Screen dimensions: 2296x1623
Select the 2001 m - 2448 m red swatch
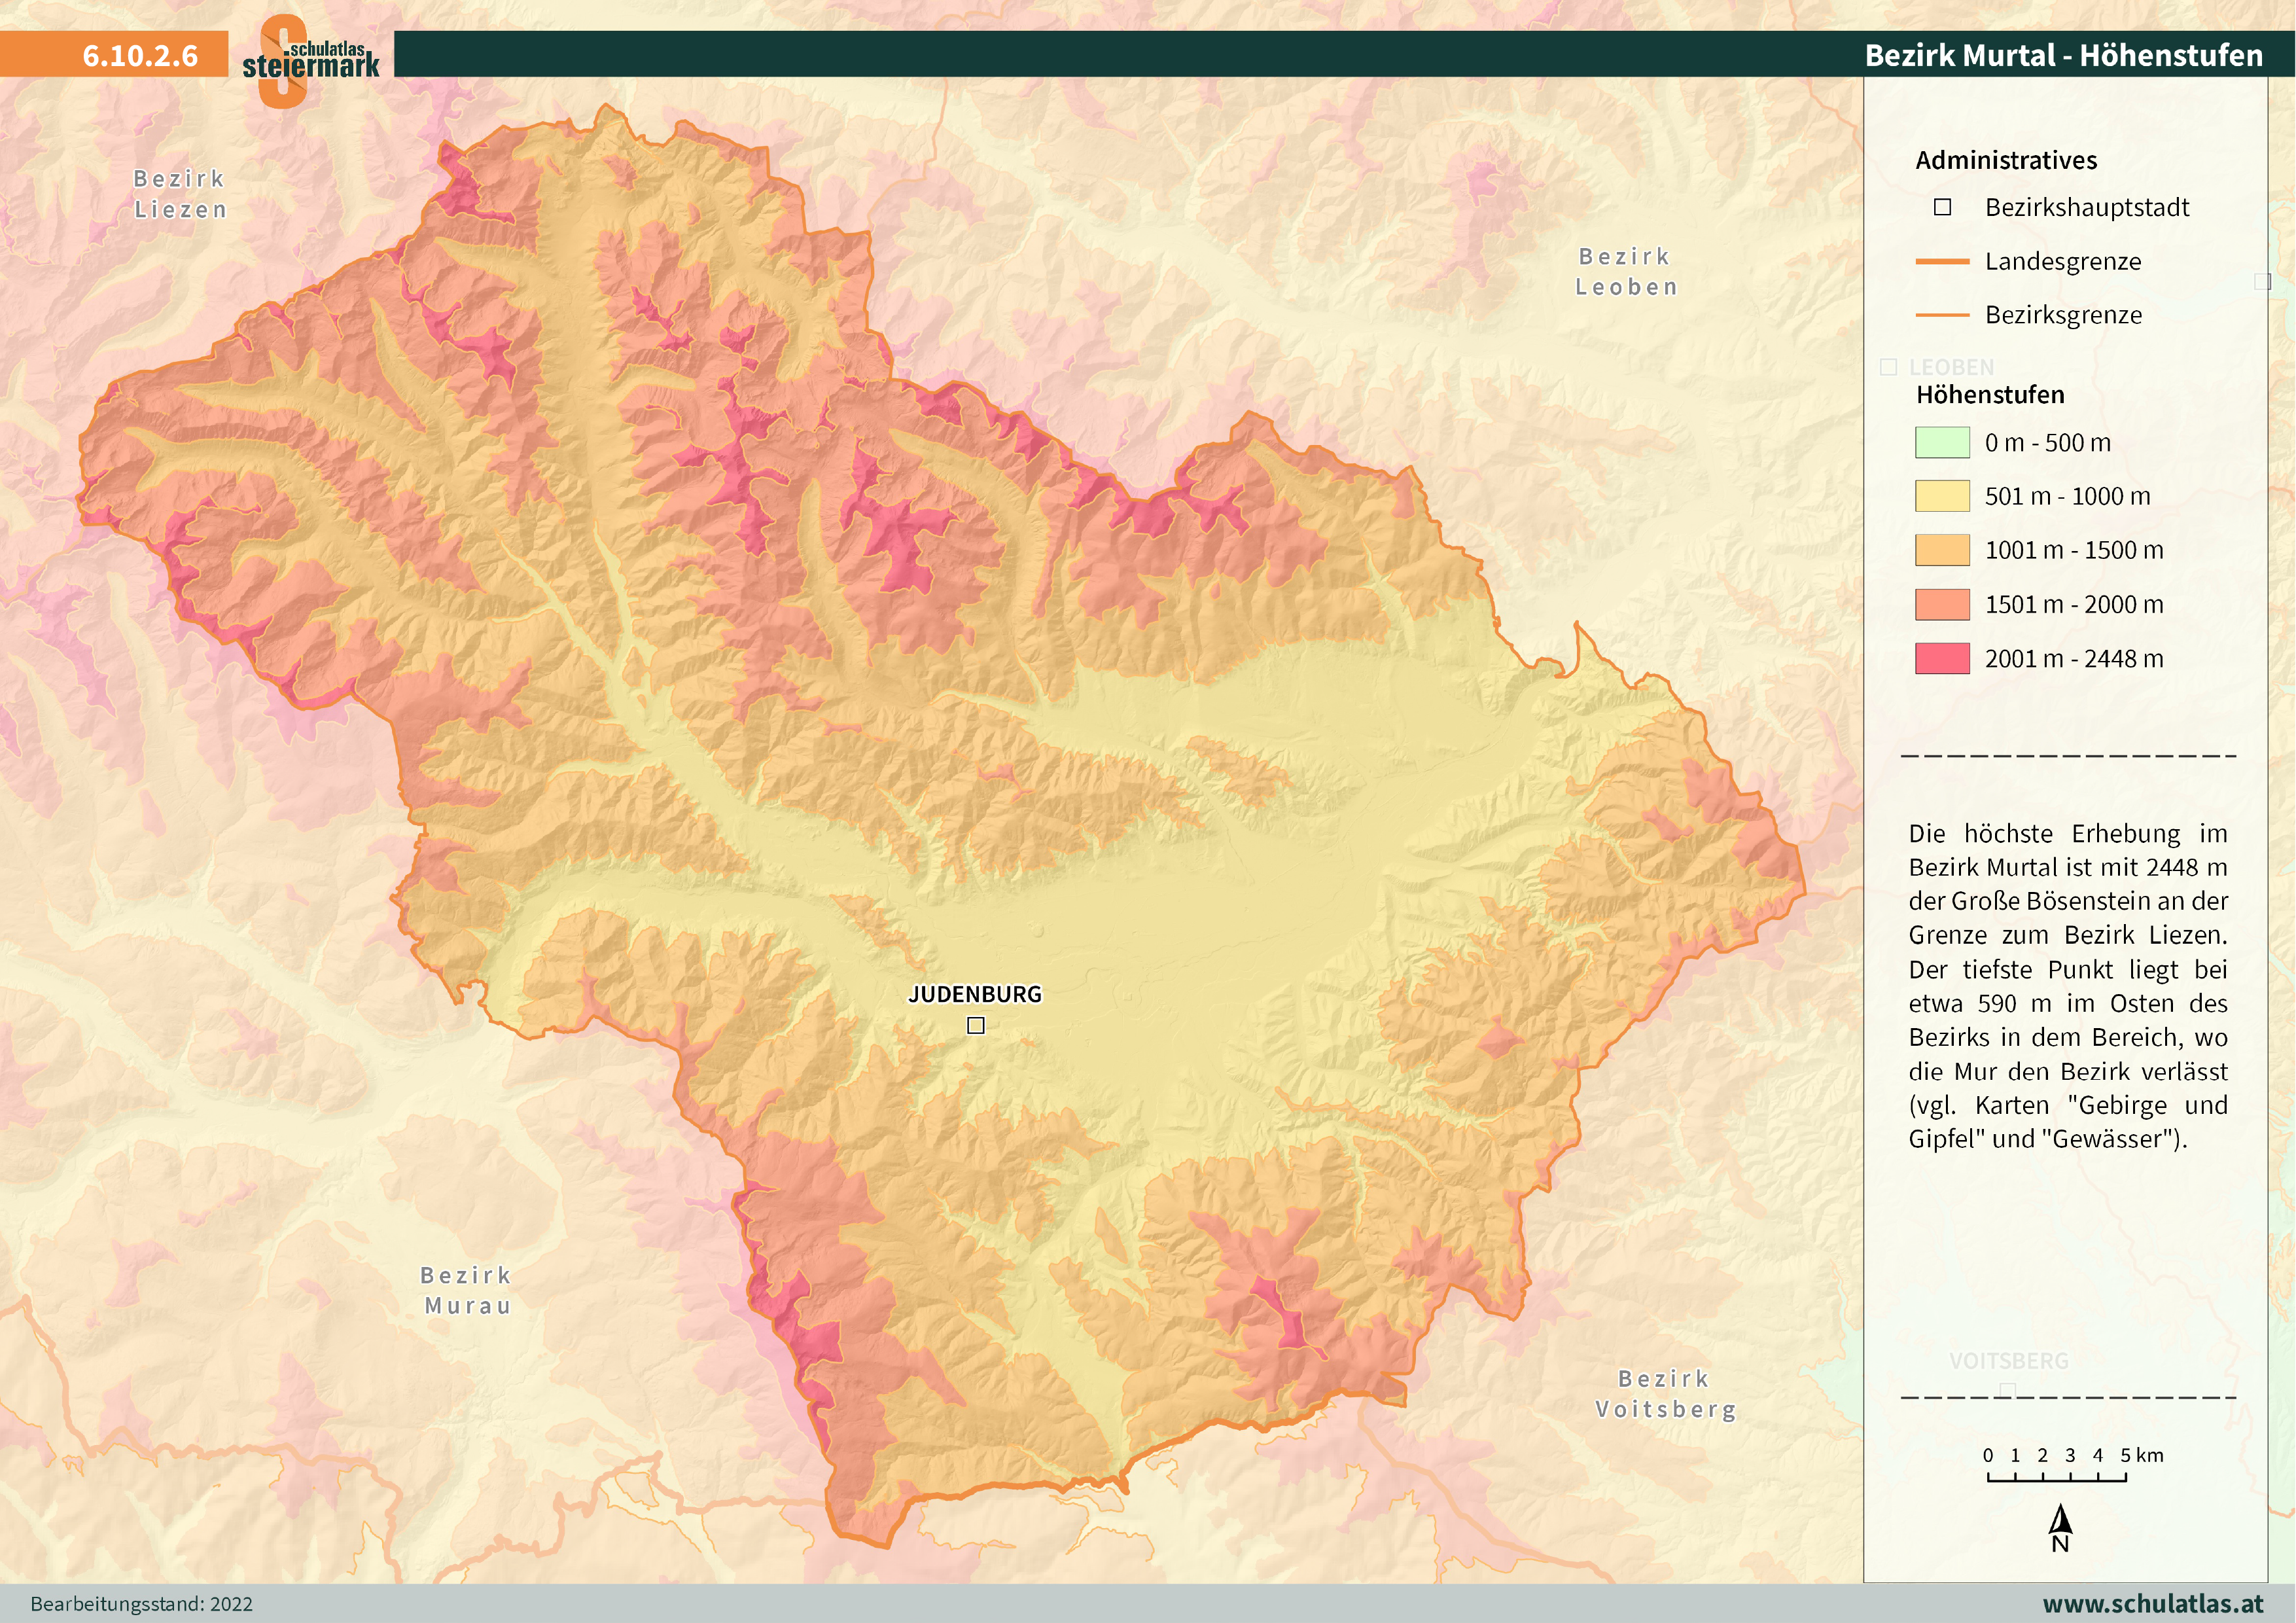(x=1942, y=658)
